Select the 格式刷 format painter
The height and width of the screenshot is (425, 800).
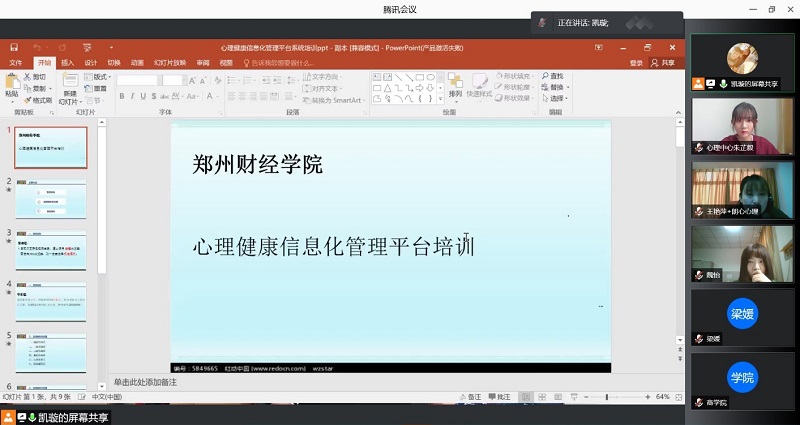(x=38, y=100)
